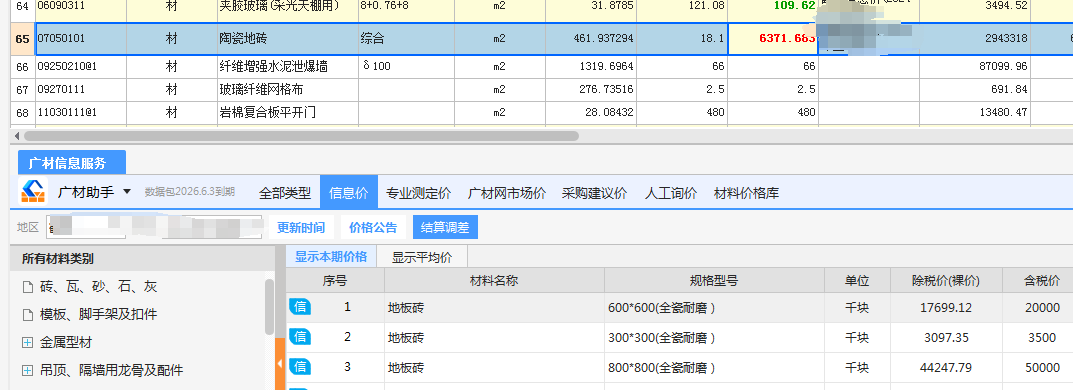This screenshot has height=390, width=1073.
Task: Open the 专业测定价 tab
Action: [x=418, y=193]
